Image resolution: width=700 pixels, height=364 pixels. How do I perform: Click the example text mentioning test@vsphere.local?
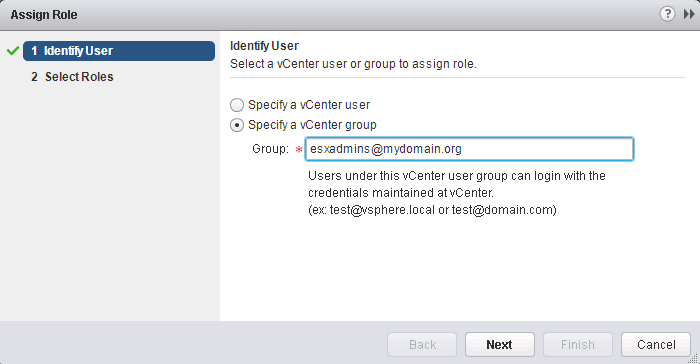click(x=432, y=210)
